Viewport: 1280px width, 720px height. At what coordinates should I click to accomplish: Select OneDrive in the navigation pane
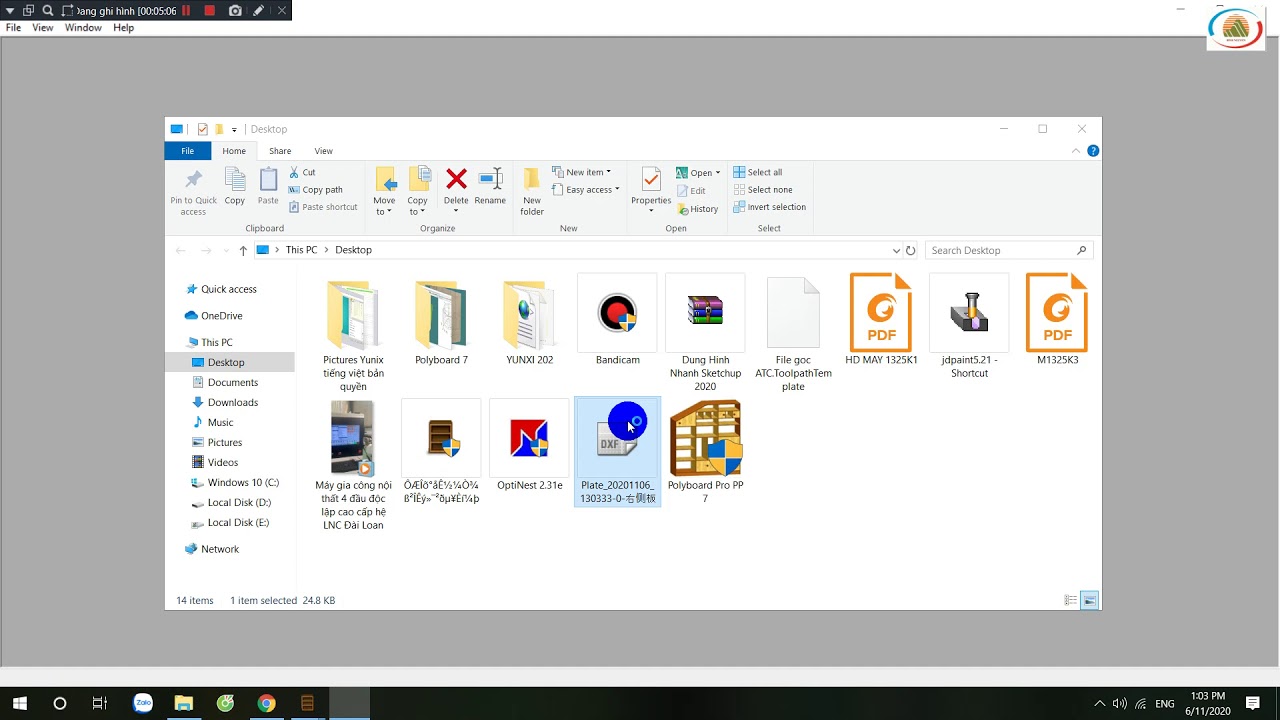click(x=221, y=316)
